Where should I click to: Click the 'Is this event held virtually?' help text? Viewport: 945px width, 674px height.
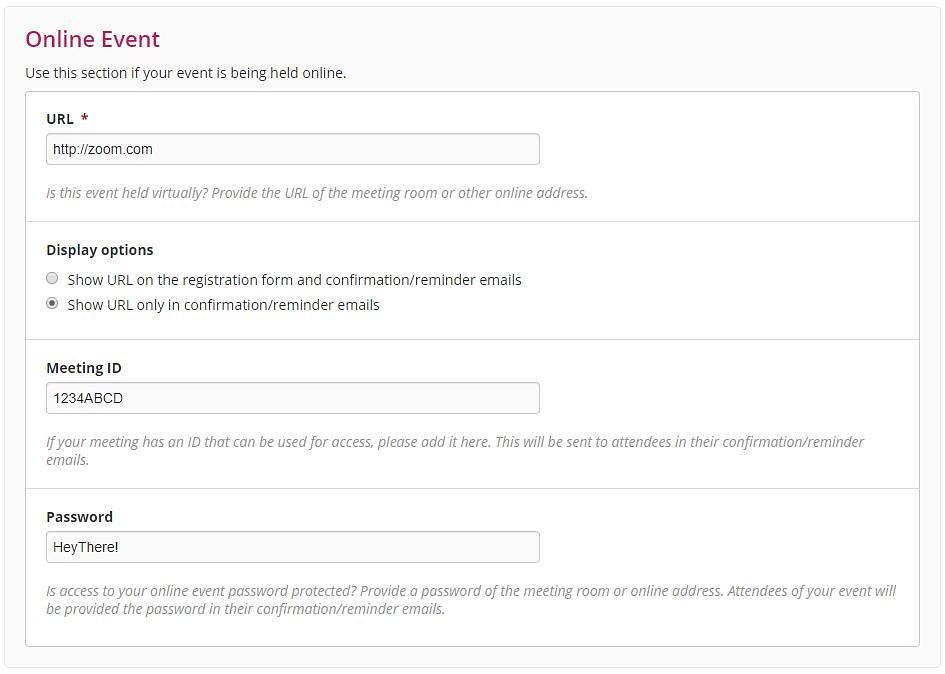317,193
